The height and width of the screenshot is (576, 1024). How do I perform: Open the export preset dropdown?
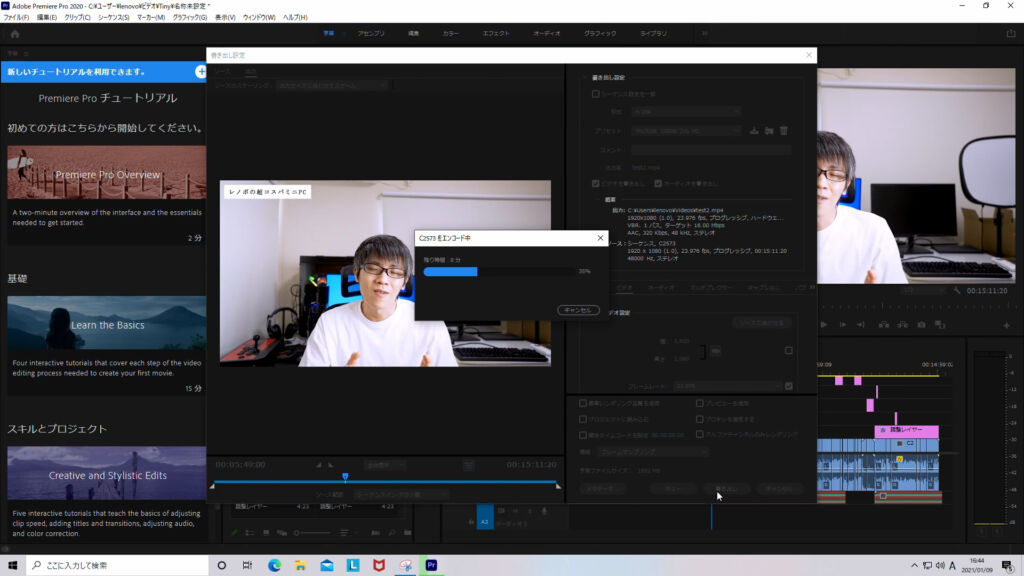pyautogui.click(x=685, y=131)
